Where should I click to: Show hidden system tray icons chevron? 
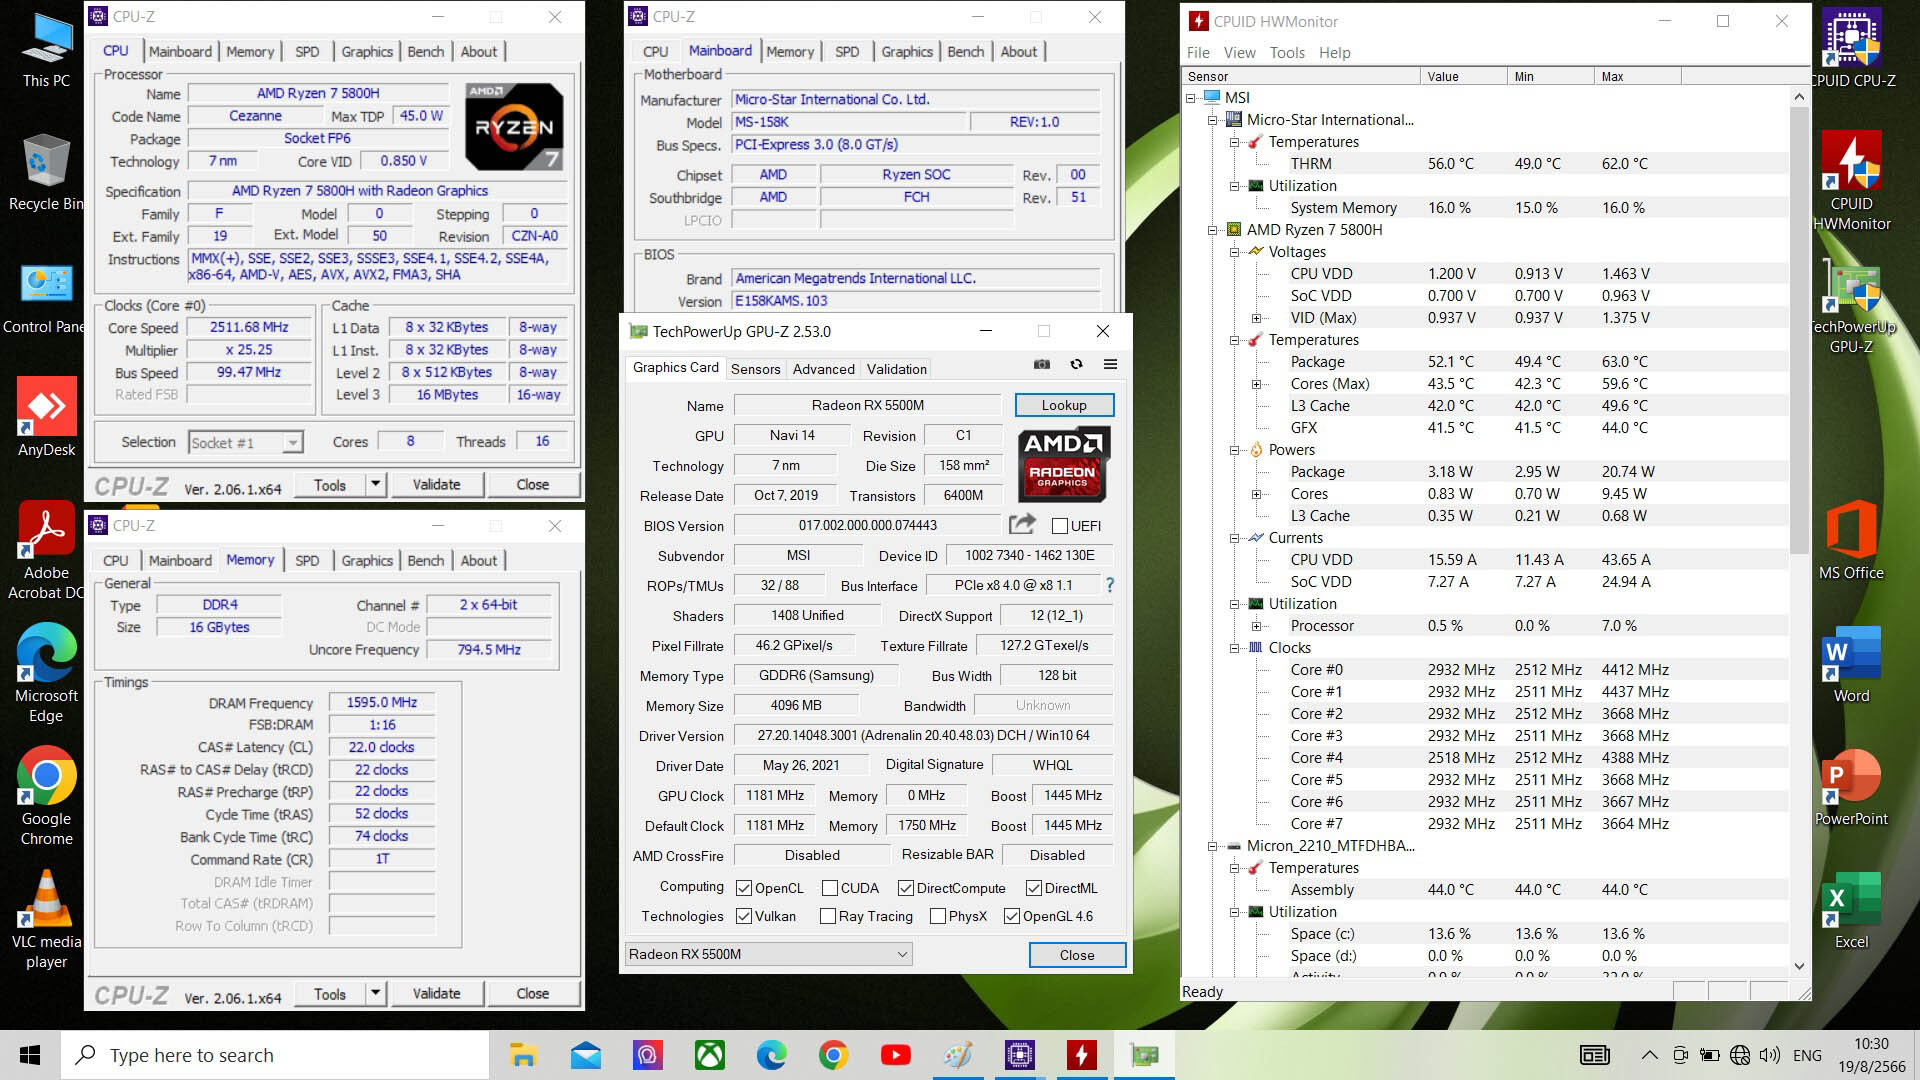[x=1649, y=1055]
